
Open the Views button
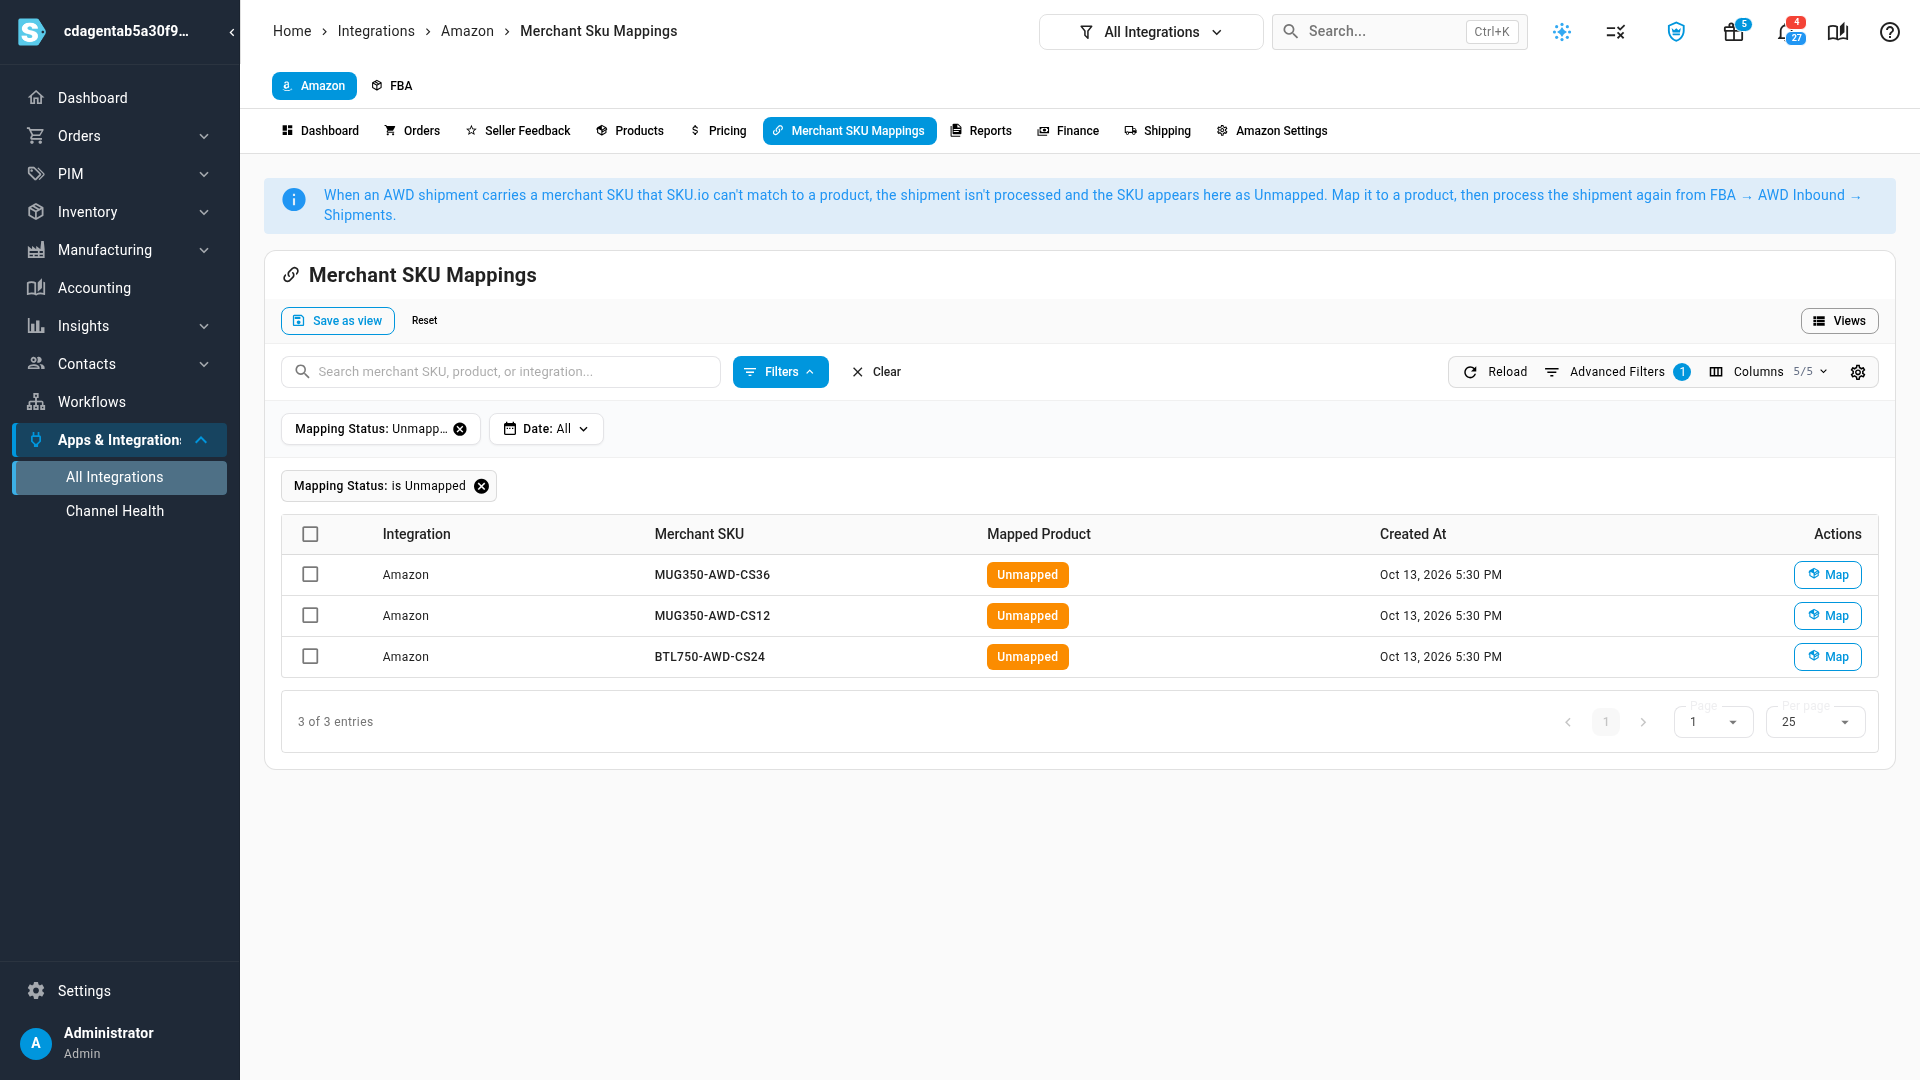1840,321
